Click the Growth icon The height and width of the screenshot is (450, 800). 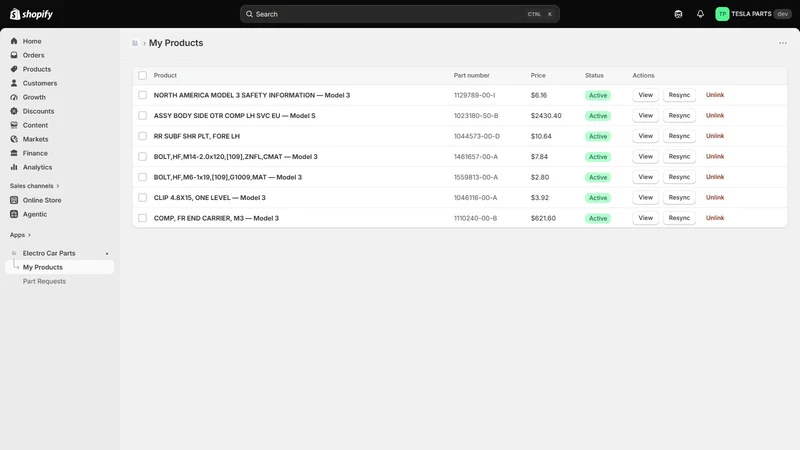point(14,97)
